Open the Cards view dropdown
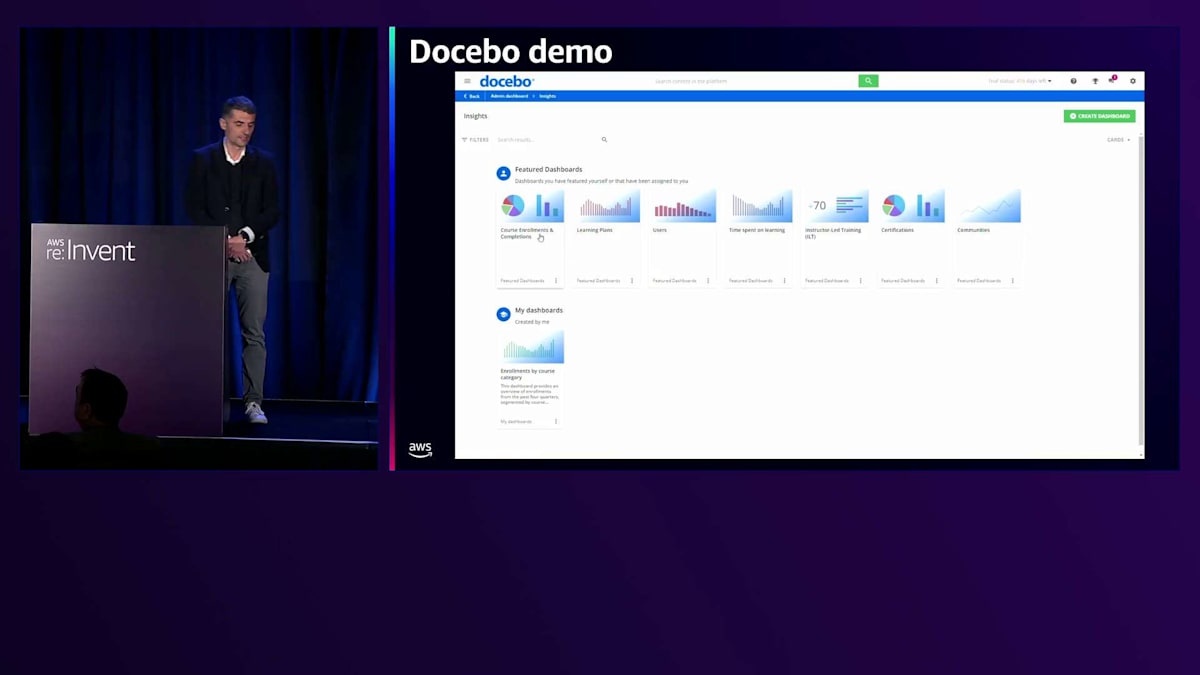Image resolution: width=1200 pixels, height=675 pixels. tap(1118, 140)
